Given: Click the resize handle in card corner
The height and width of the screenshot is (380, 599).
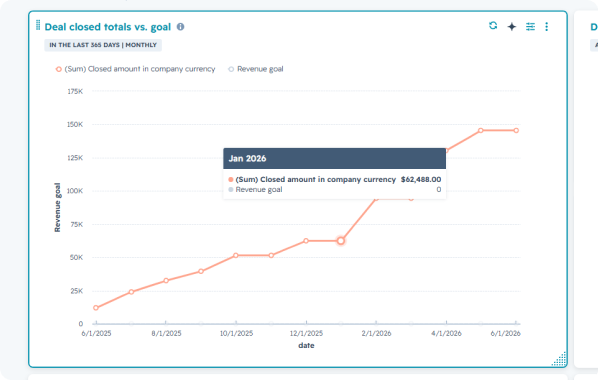Looking at the screenshot, I should coord(559,359).
